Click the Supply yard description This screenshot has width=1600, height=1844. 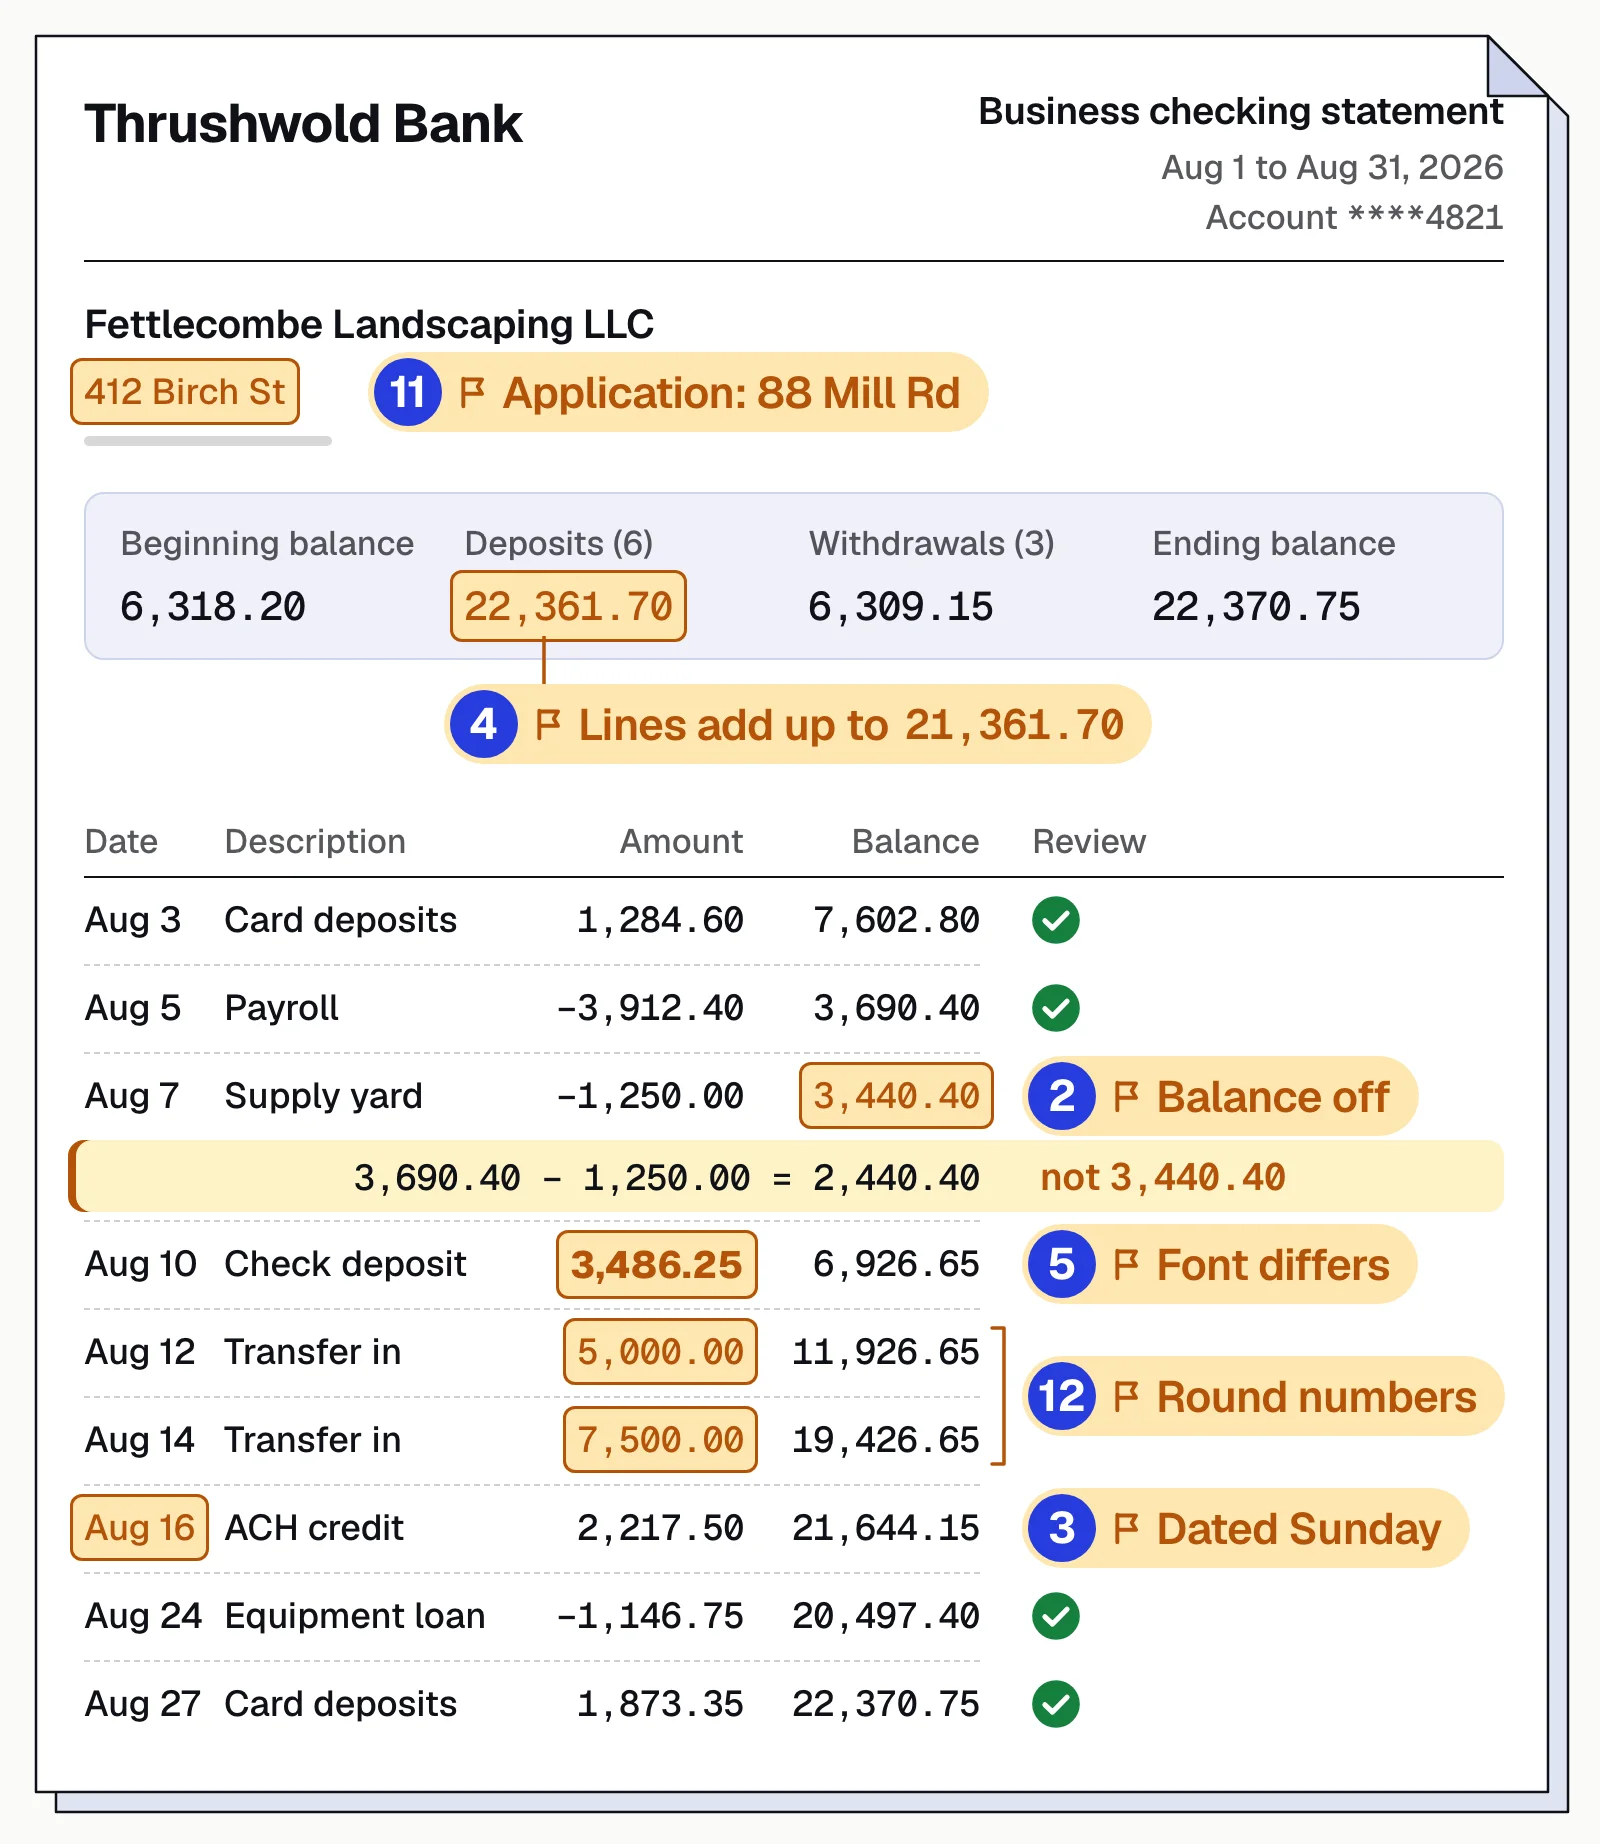pos(323,1096)
